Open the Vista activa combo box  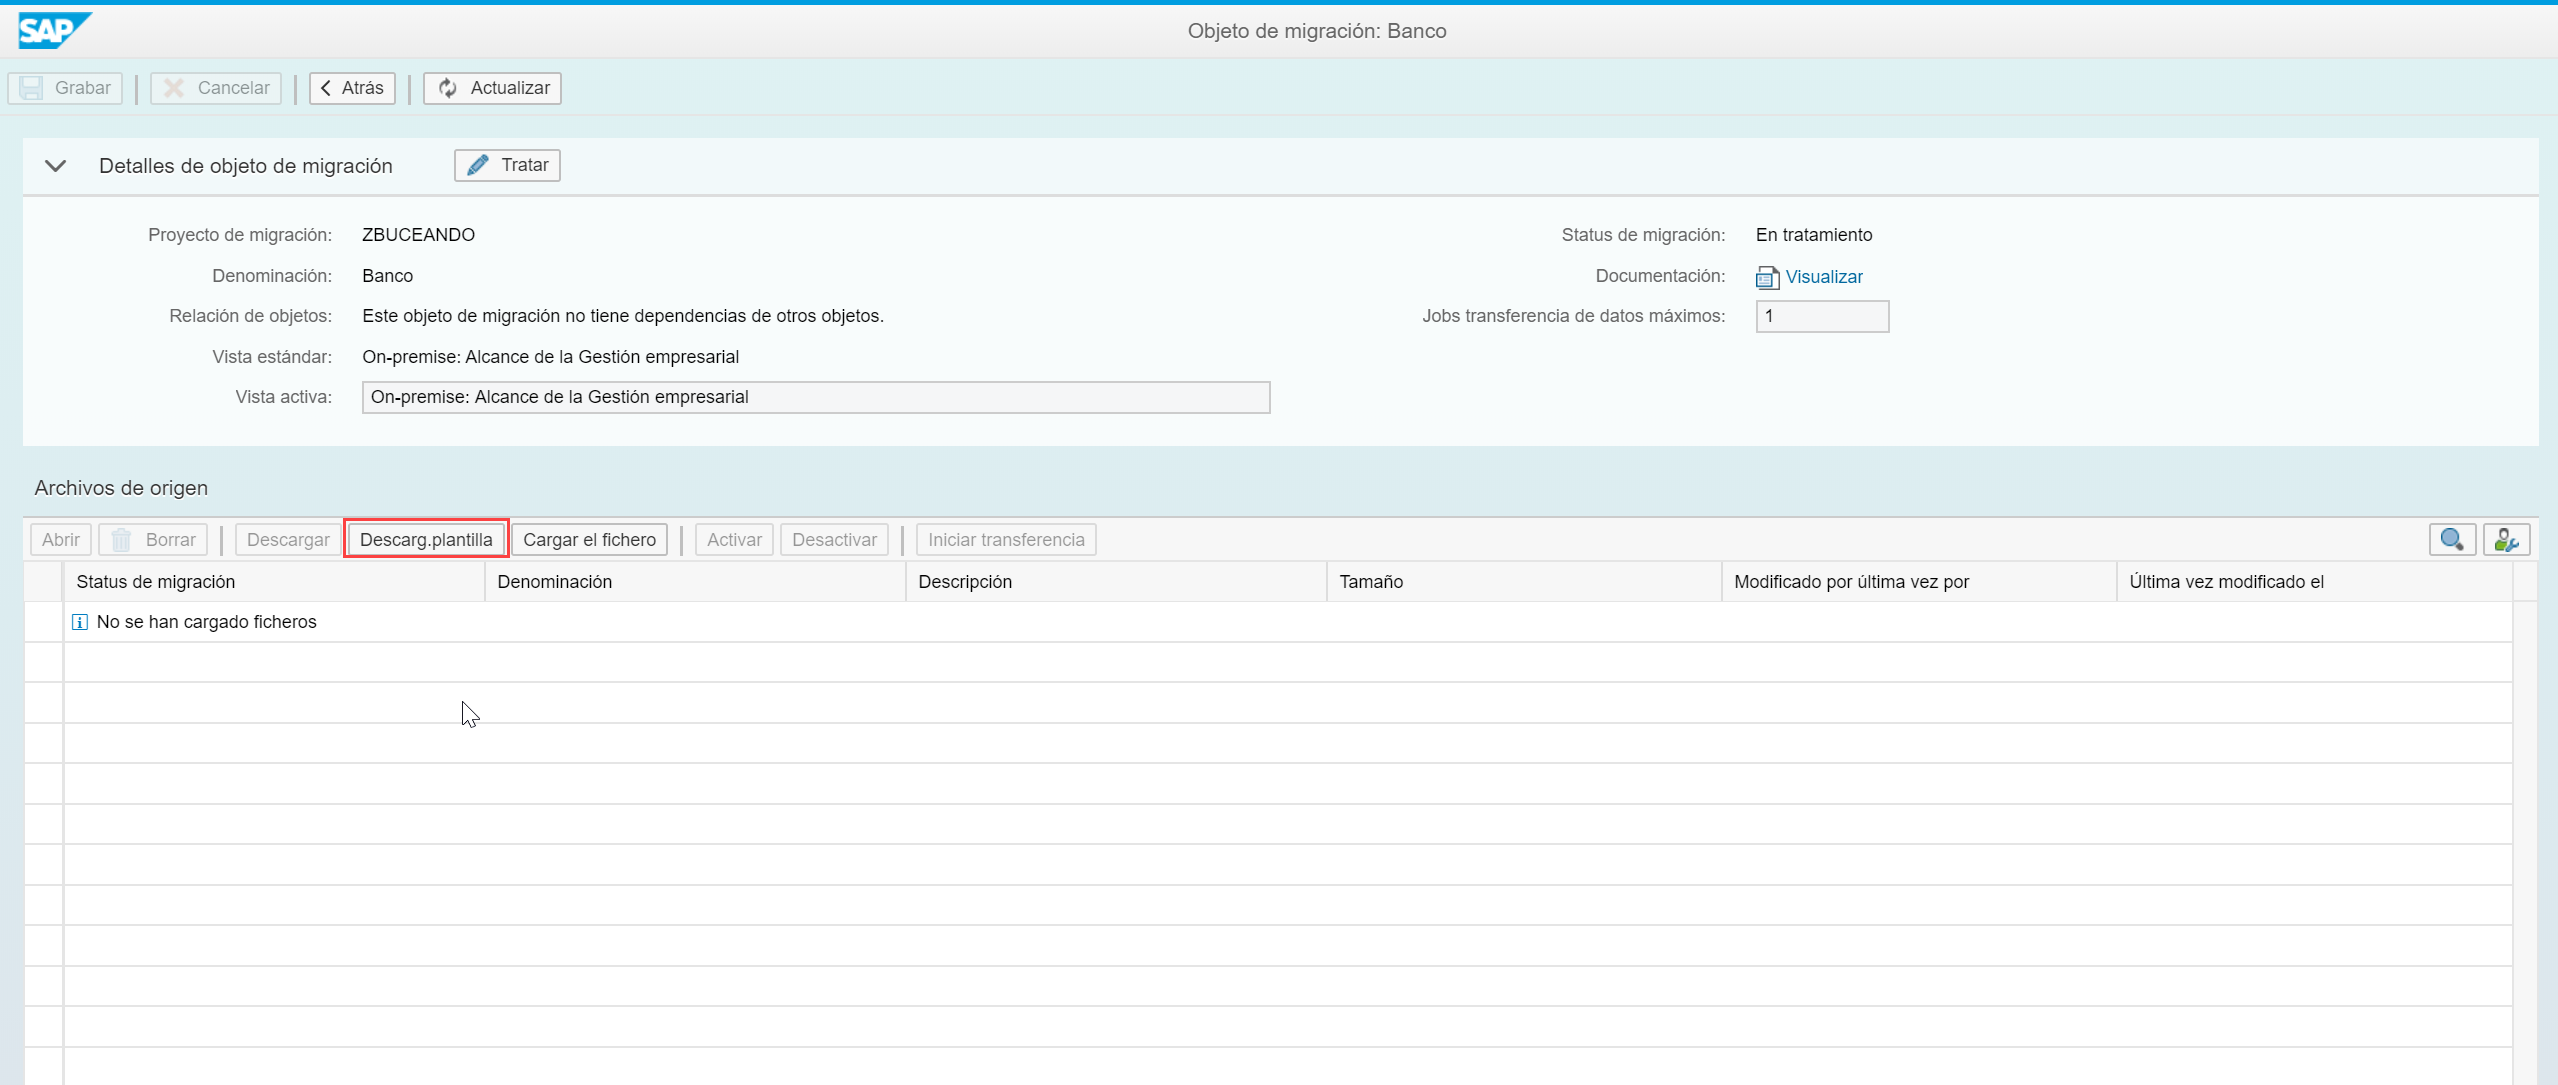(815, 397)
